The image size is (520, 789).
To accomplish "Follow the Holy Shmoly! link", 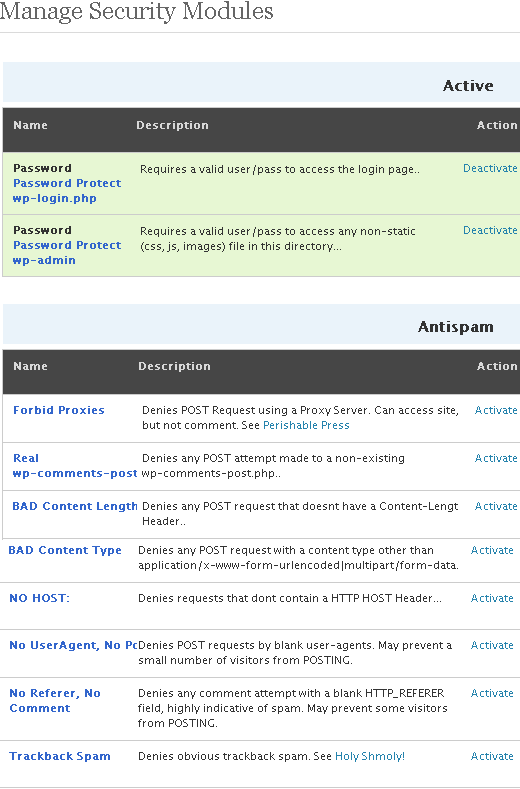I will tap(369, 756).
